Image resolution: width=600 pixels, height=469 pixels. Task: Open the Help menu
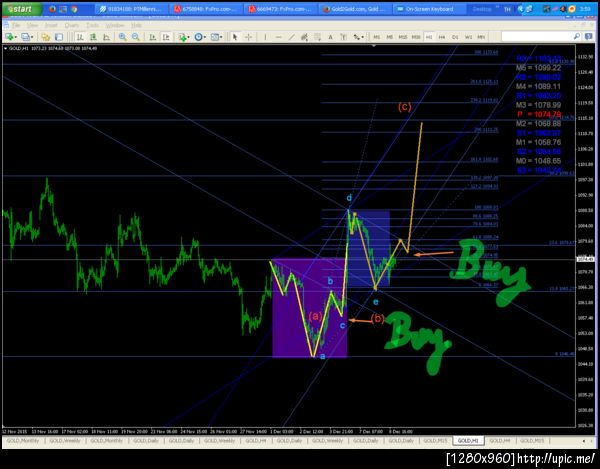pos(136,25)
